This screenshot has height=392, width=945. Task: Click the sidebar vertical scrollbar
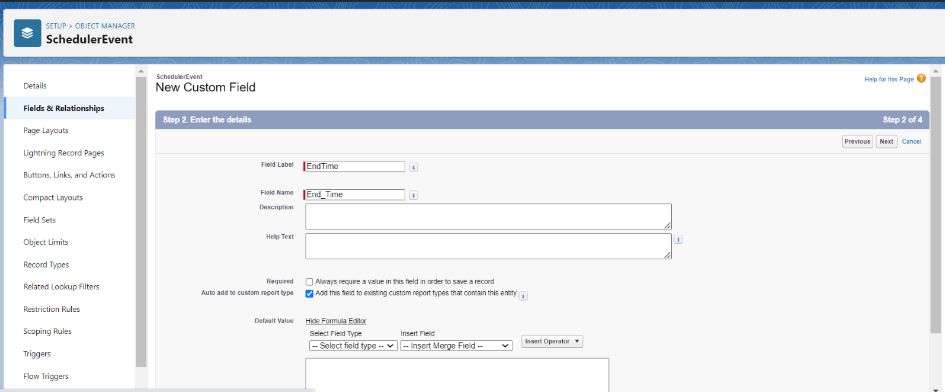[141, 221]
